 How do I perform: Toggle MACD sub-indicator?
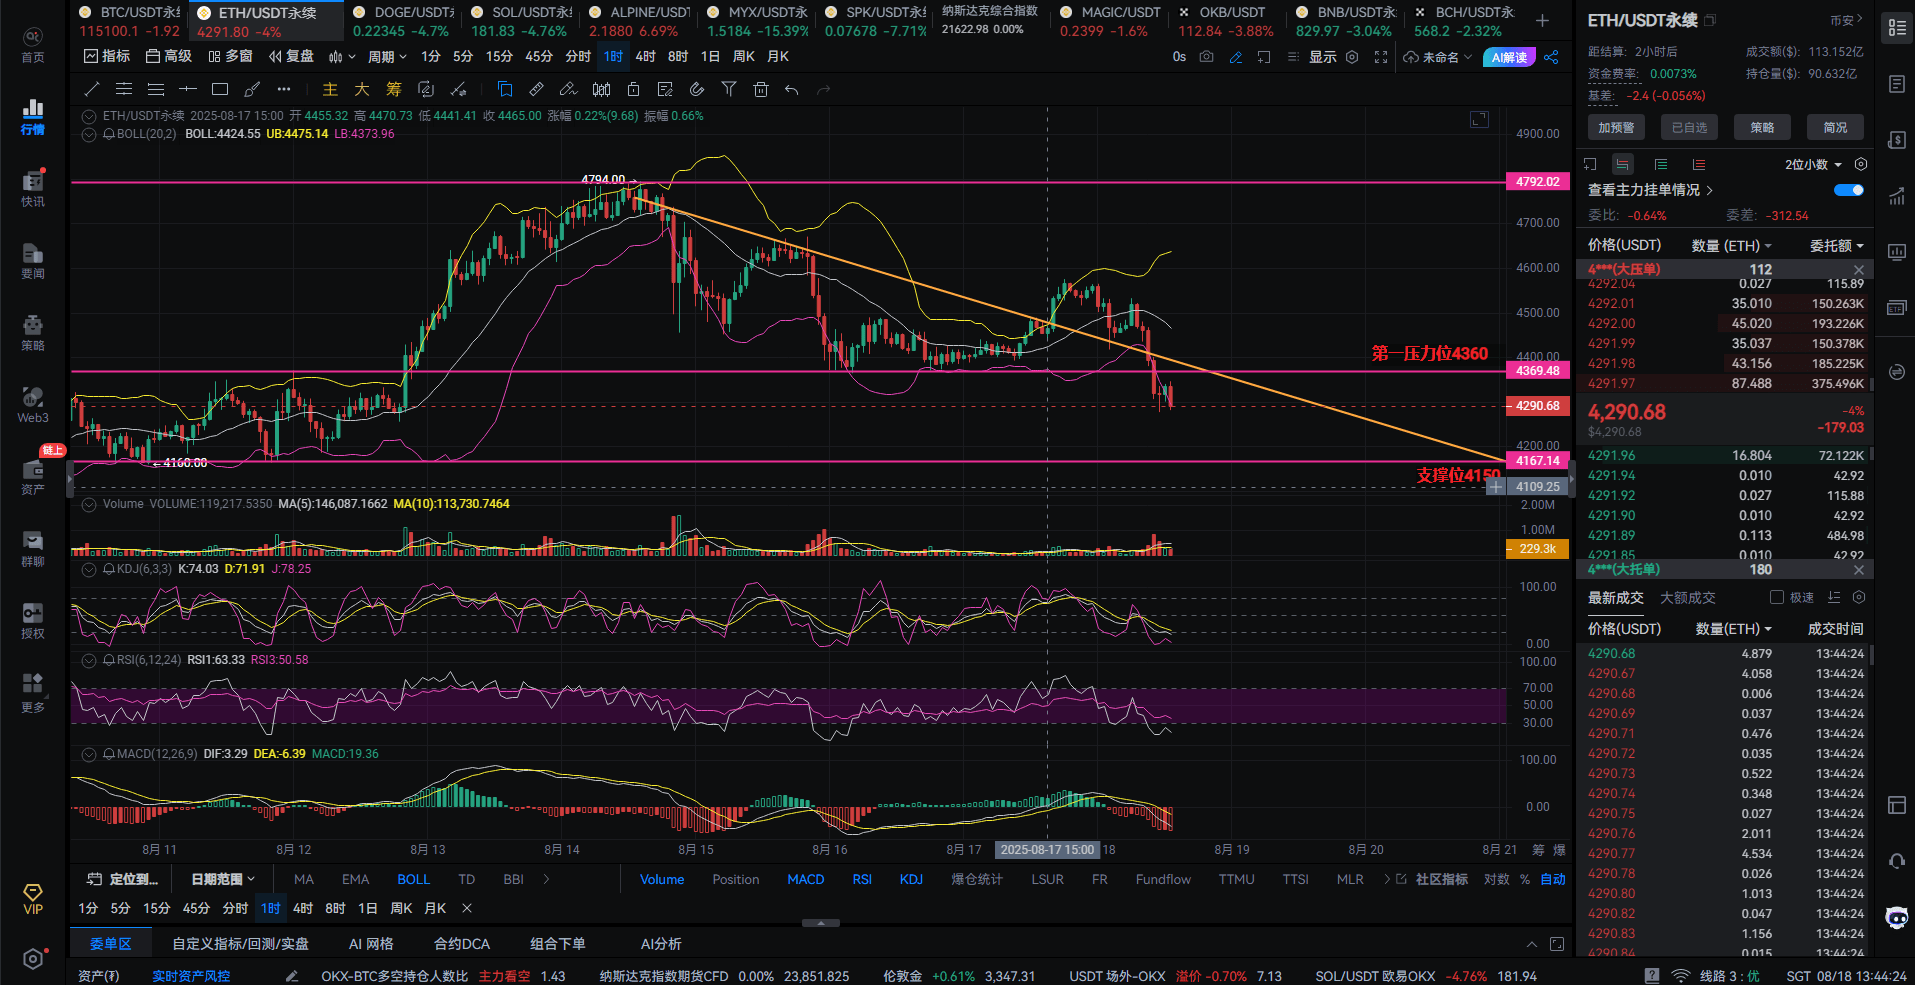point(805,879)
